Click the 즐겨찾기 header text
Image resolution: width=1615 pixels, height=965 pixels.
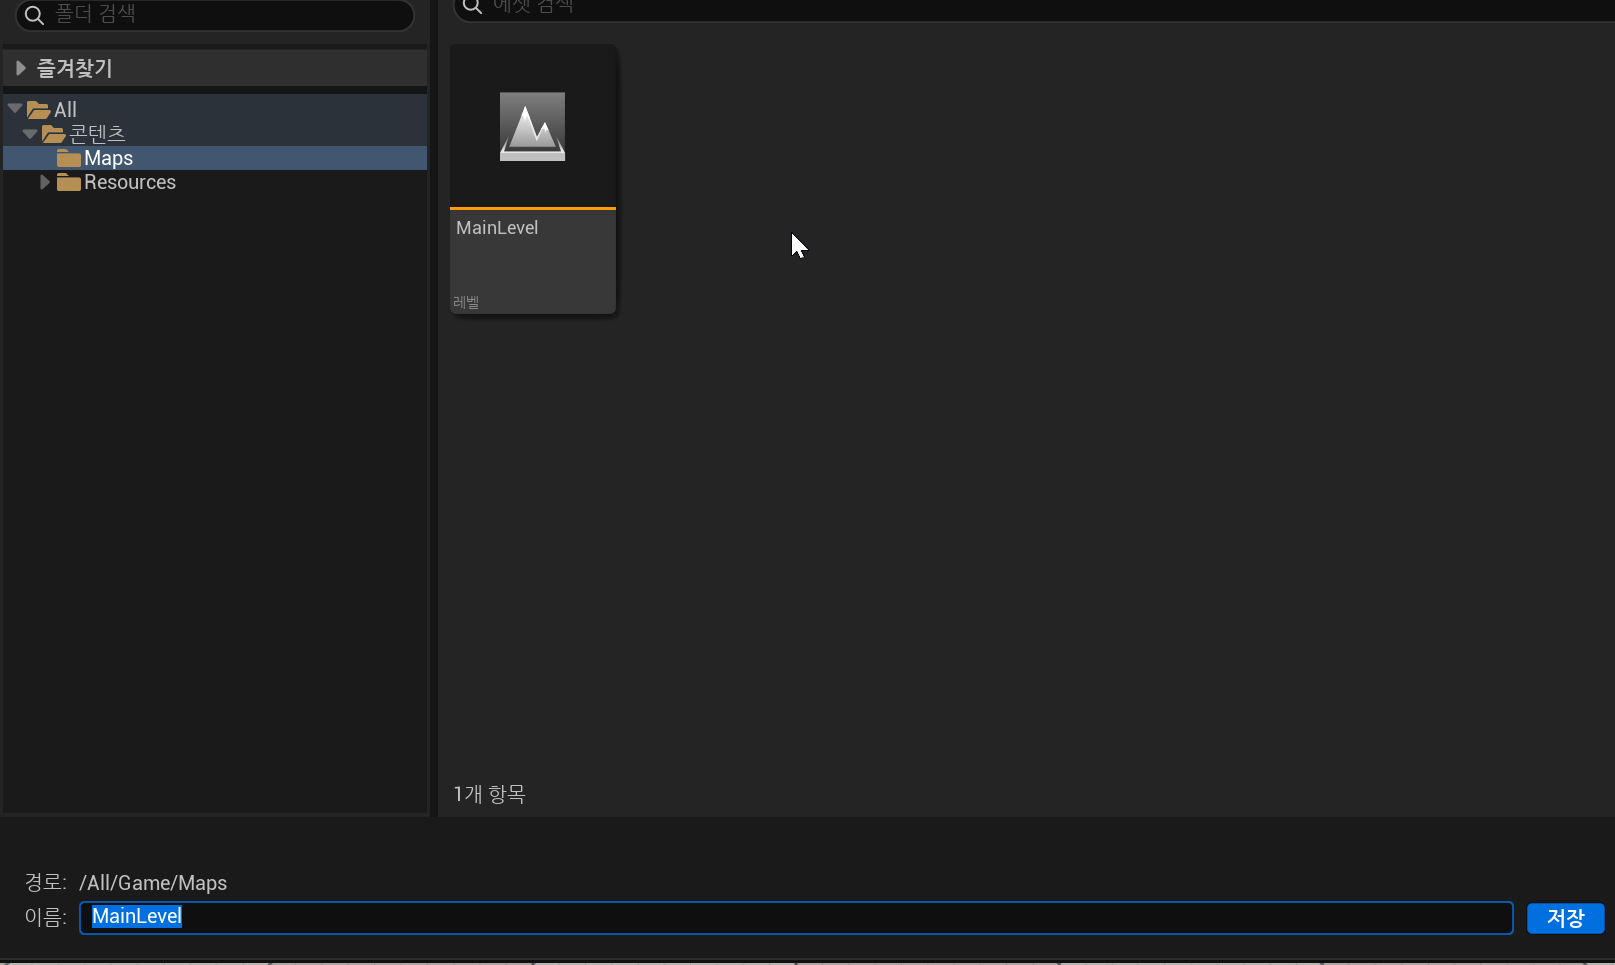coord(75,68)
